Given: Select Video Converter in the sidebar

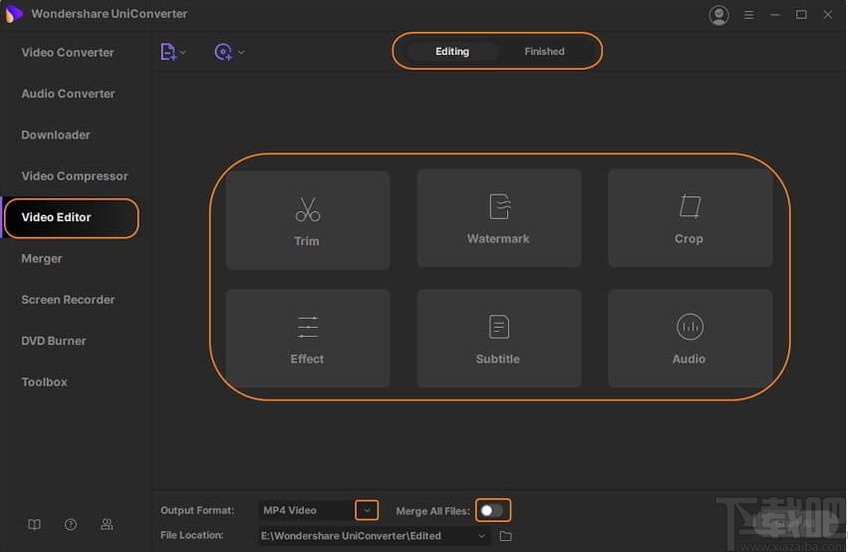Looking at the screenshot, I should click(x=68, y=53).
